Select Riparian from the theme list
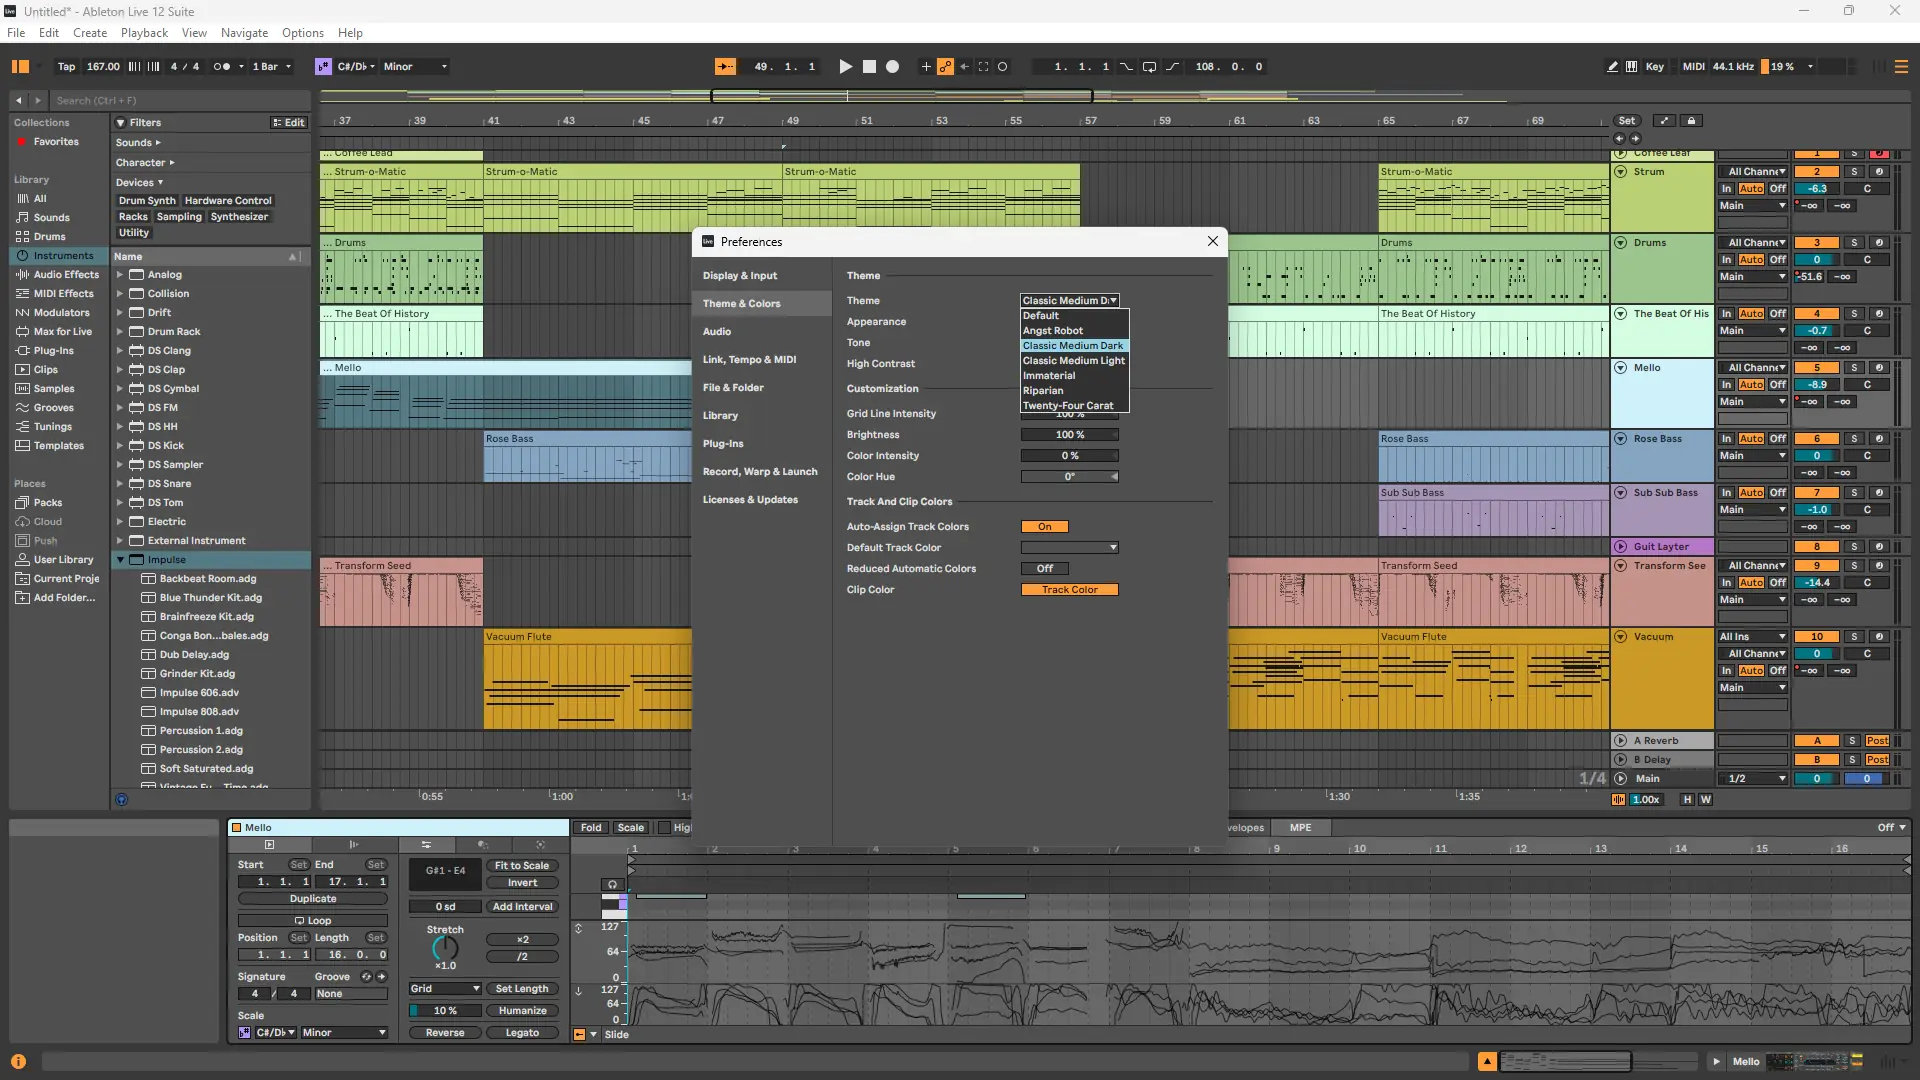 [x=1043, y=391]
